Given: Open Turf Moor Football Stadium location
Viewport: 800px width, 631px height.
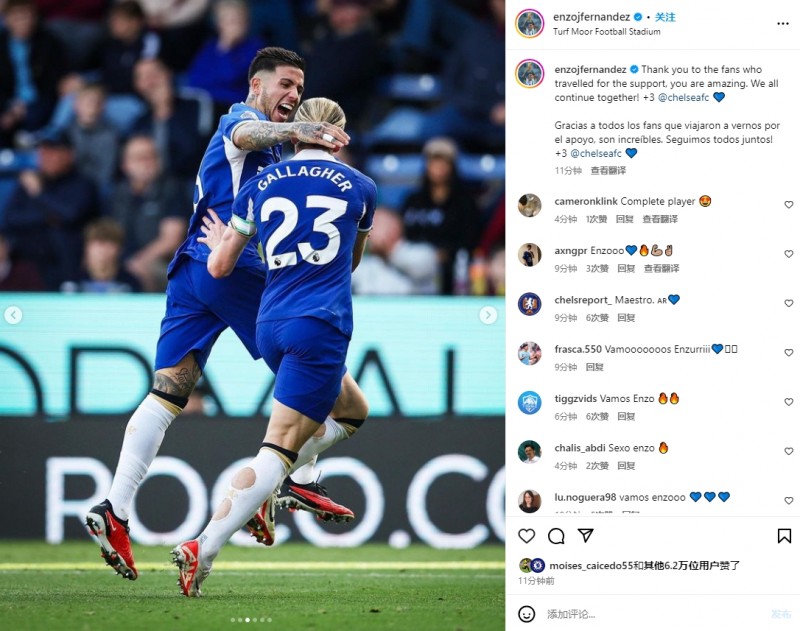Looking at the screenshot, I should coord(607,32).
